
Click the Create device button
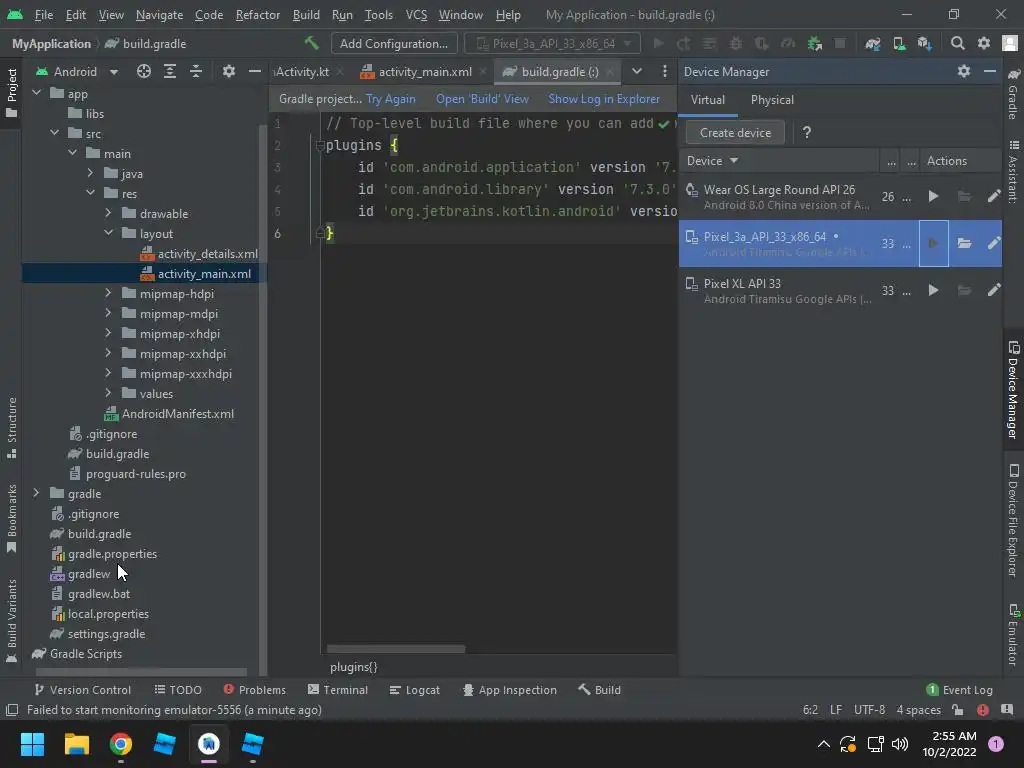pyautogui.click(x=735, y=133)
